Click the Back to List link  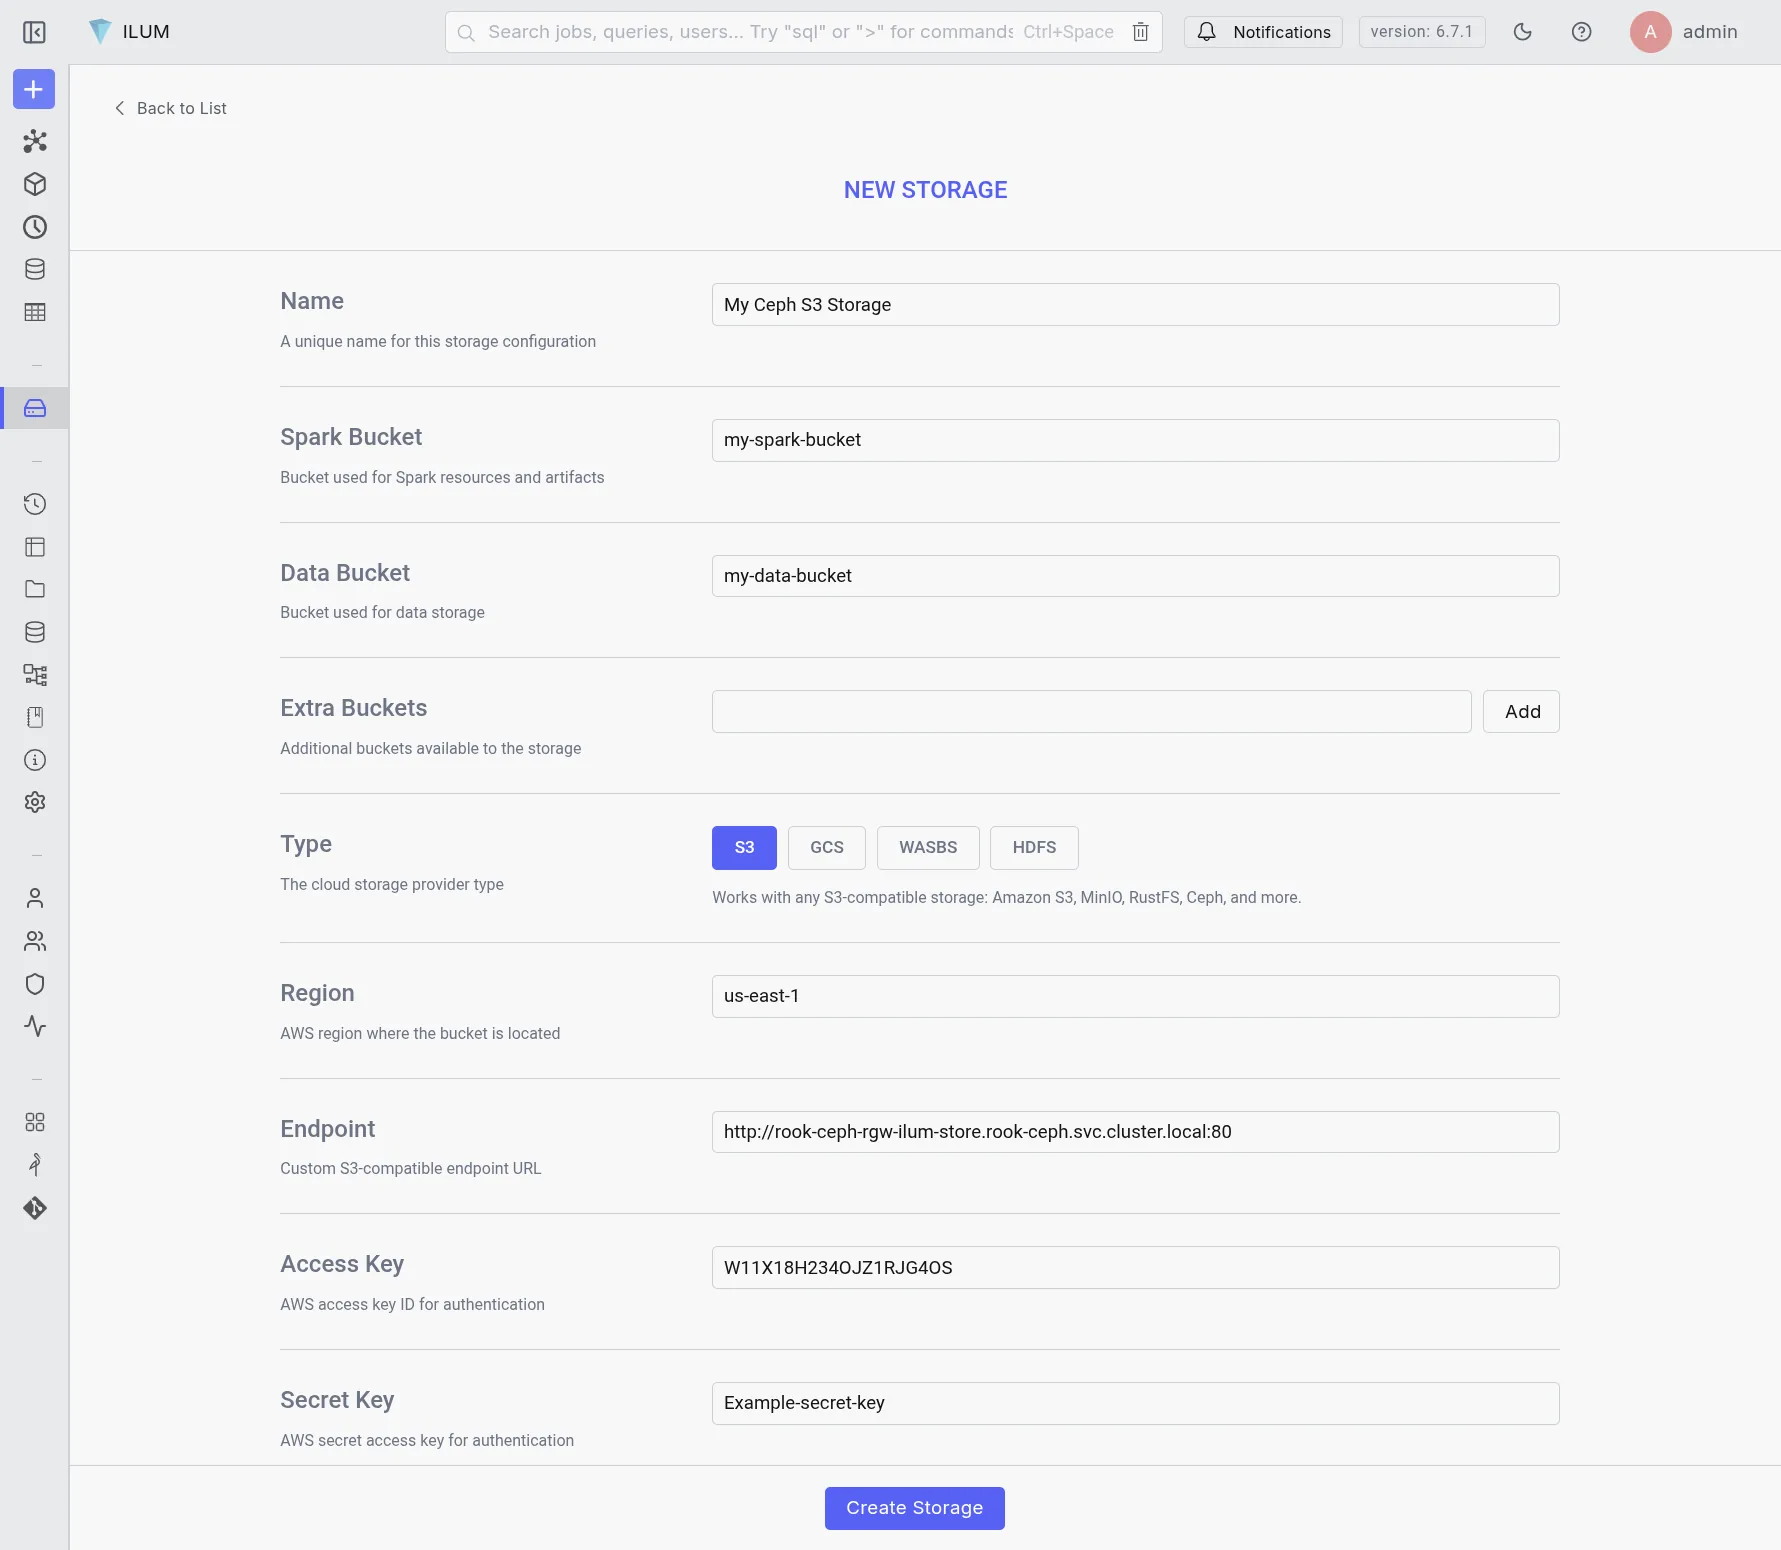[171, 108]
